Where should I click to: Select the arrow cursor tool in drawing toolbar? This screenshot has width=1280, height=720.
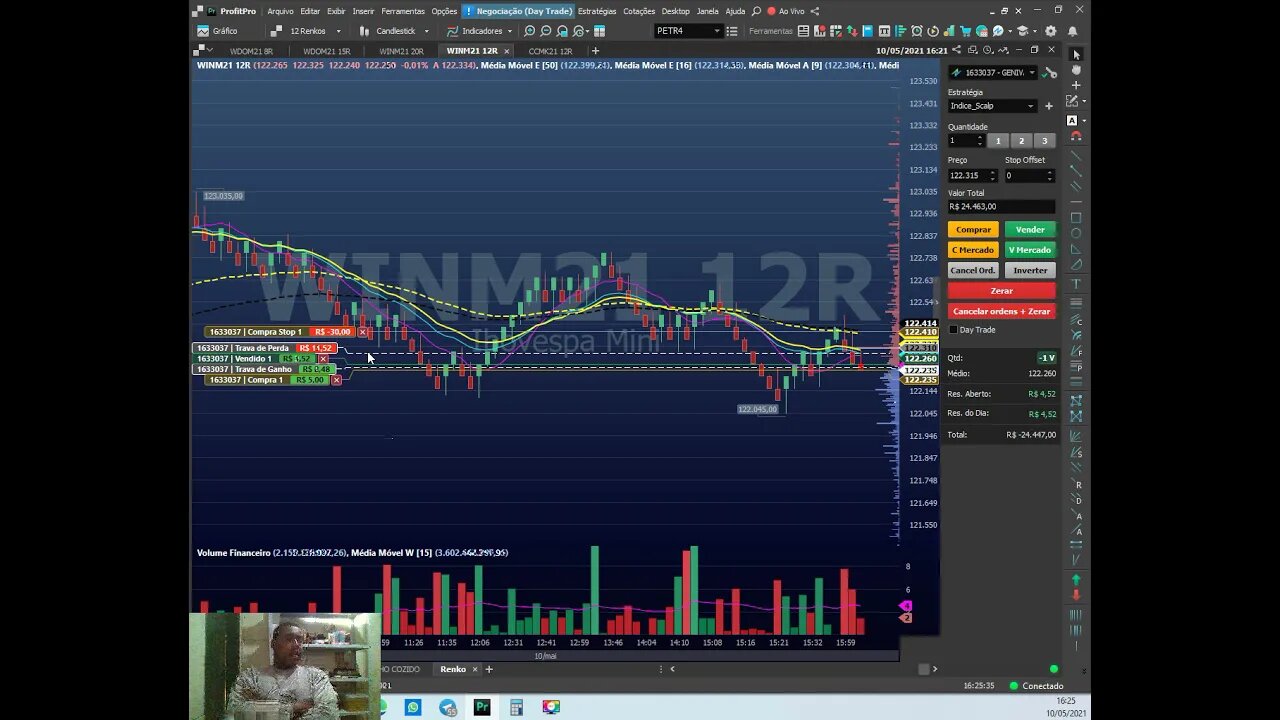point(1076,54)
